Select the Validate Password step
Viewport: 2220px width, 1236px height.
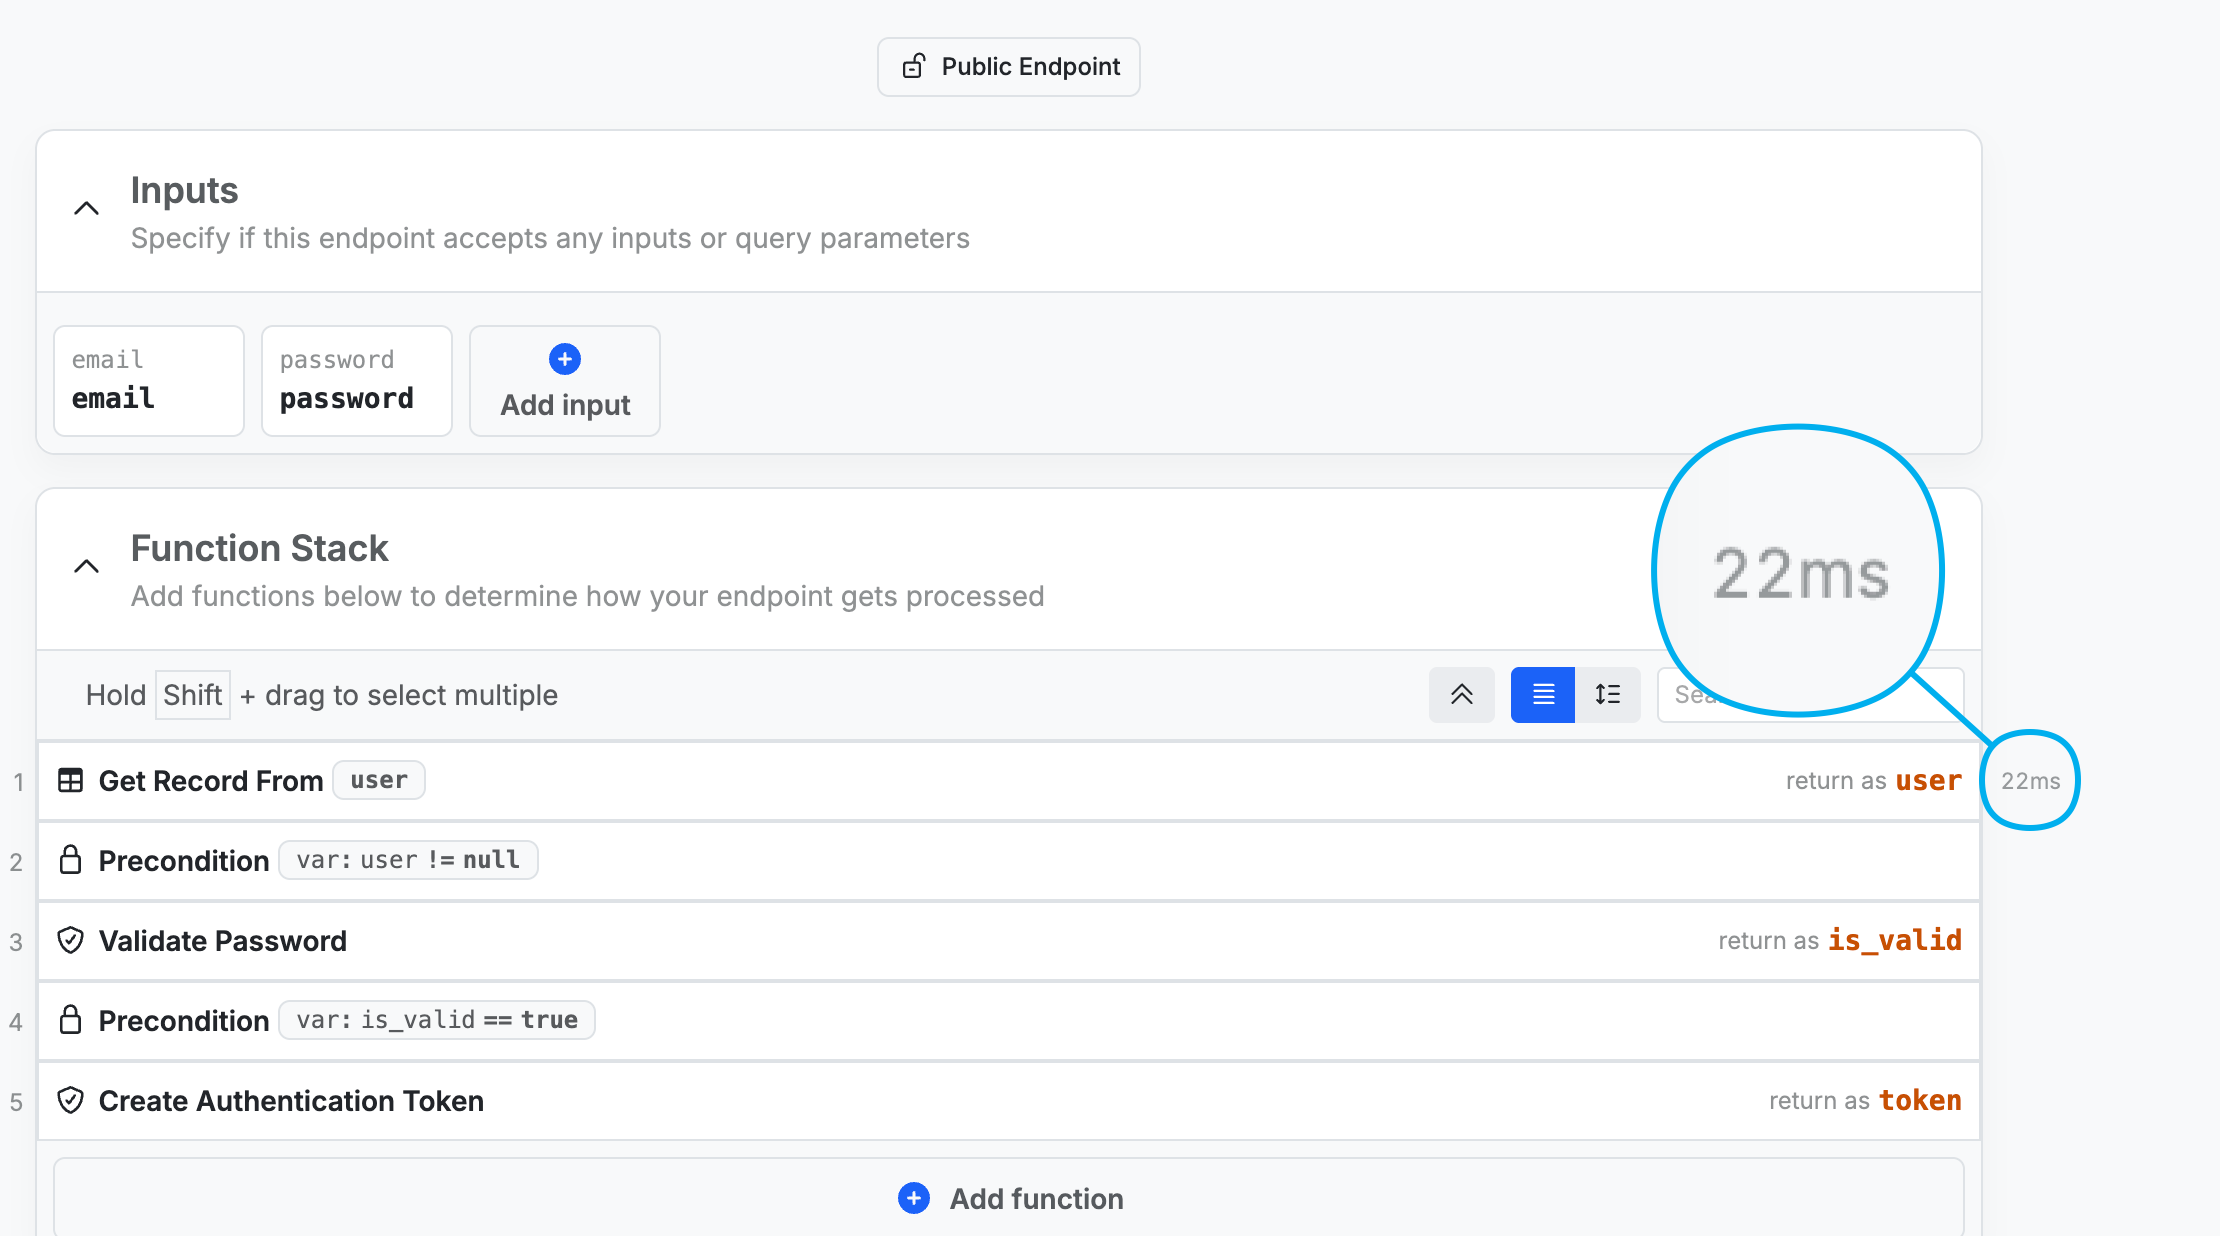point(1009,941)
